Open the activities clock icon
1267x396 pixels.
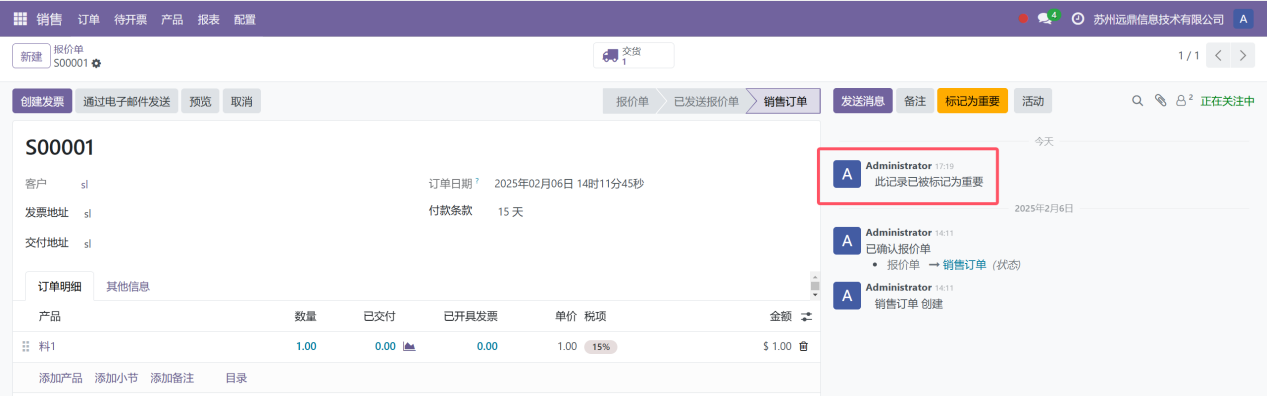tap(1078, 19)
